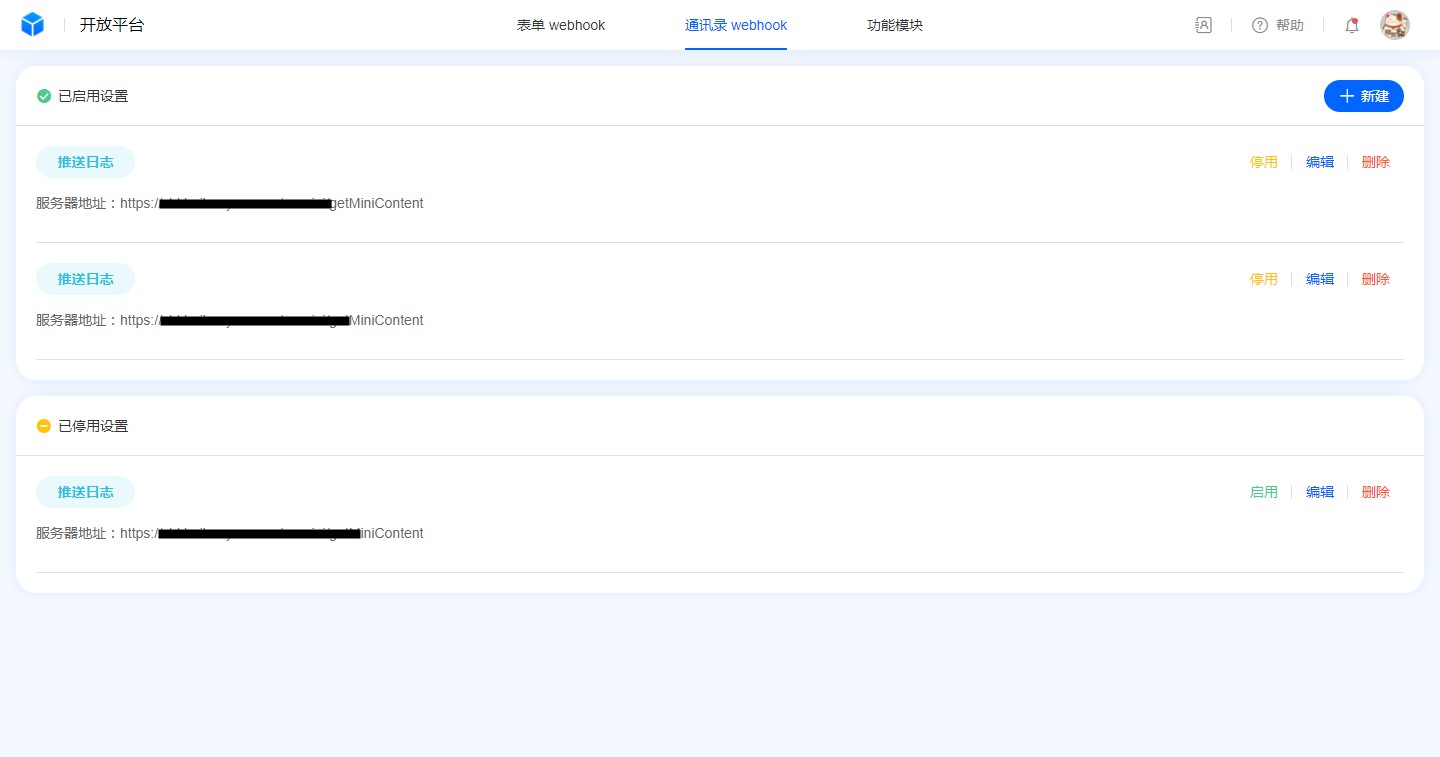Click the help question mark icon
Screen dimensions: 1440x757
[x=1260, y=25]
